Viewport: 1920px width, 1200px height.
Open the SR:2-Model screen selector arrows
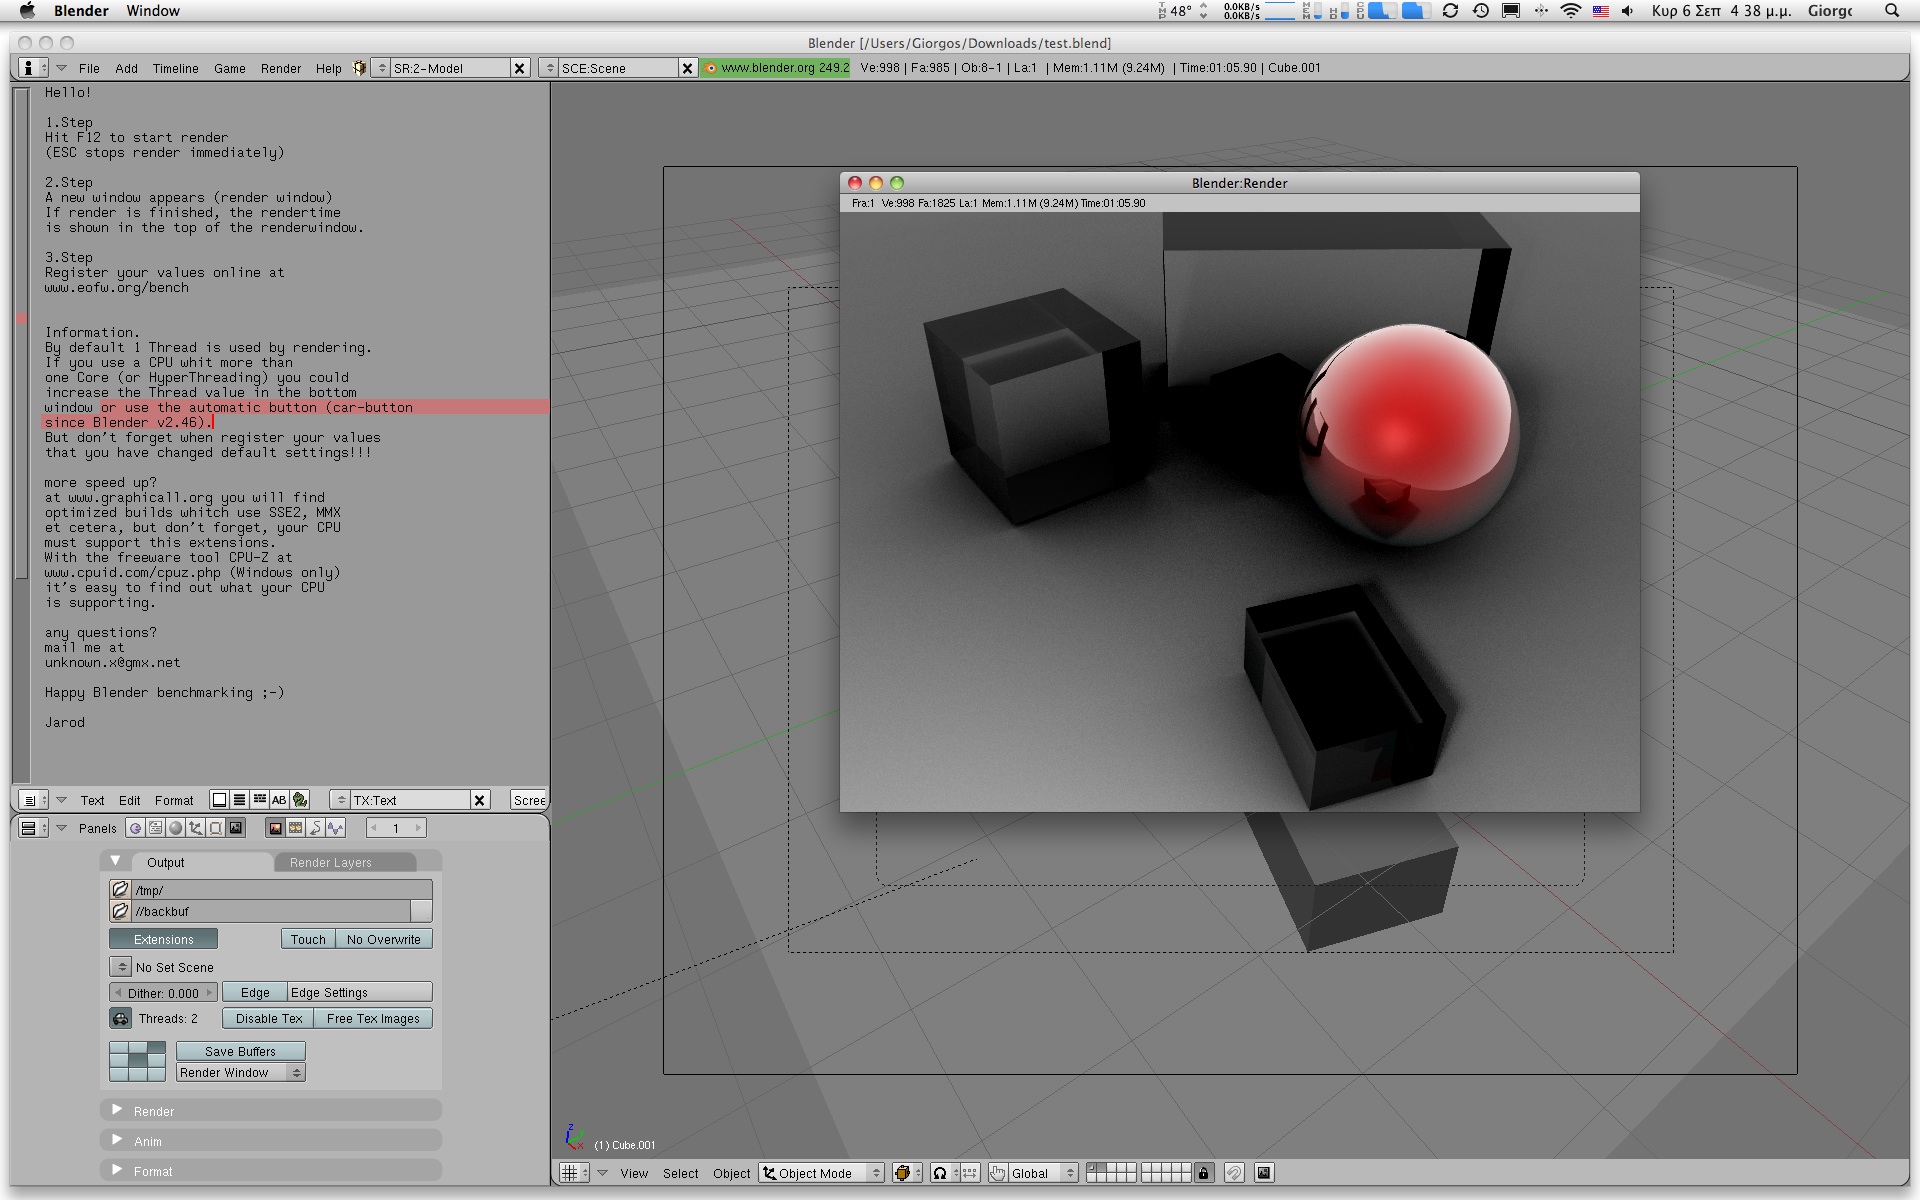[x=381, y=68]
